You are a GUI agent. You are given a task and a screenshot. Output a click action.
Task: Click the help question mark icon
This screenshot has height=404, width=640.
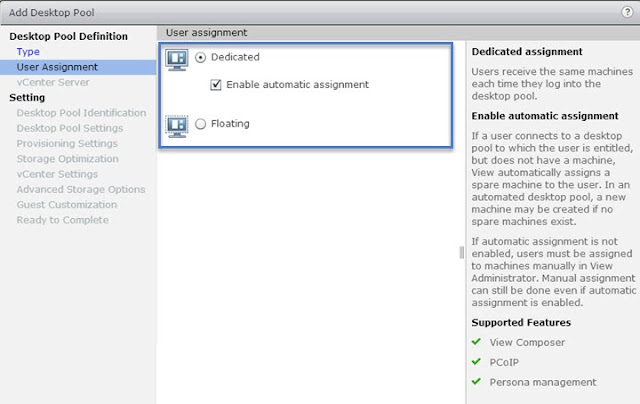(x=626, y=10)
